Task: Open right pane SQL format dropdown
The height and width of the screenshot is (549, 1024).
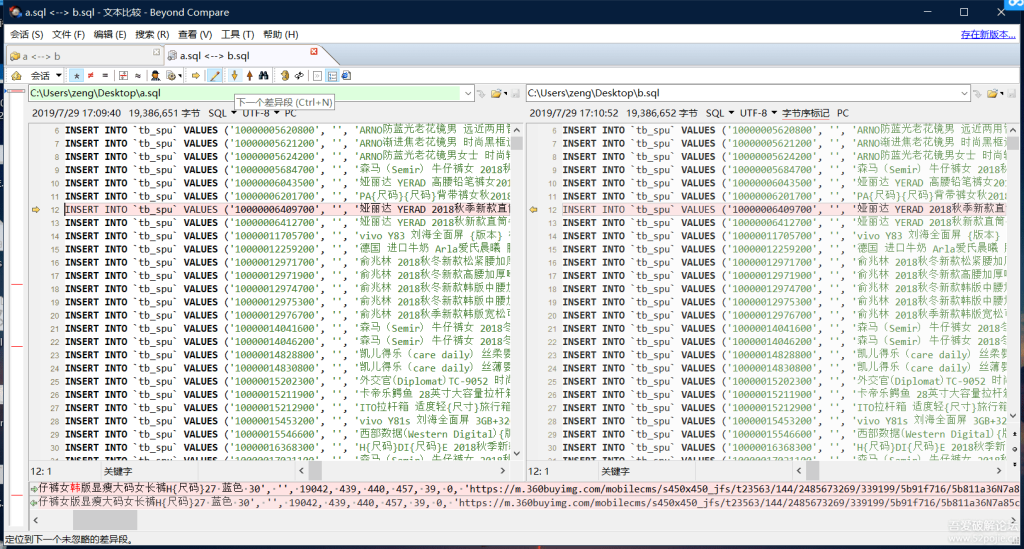Action: (x=720, y=113)
